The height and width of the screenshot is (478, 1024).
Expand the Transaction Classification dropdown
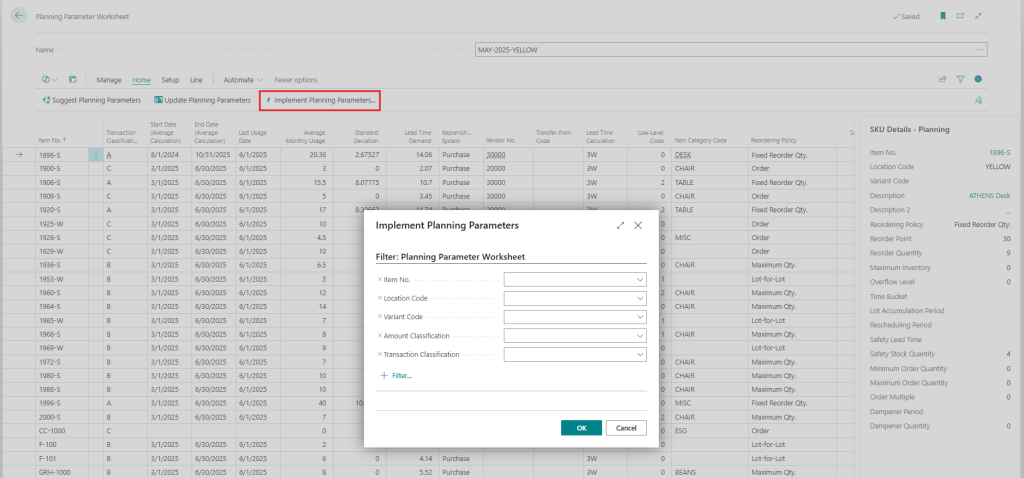coord(640,354)
